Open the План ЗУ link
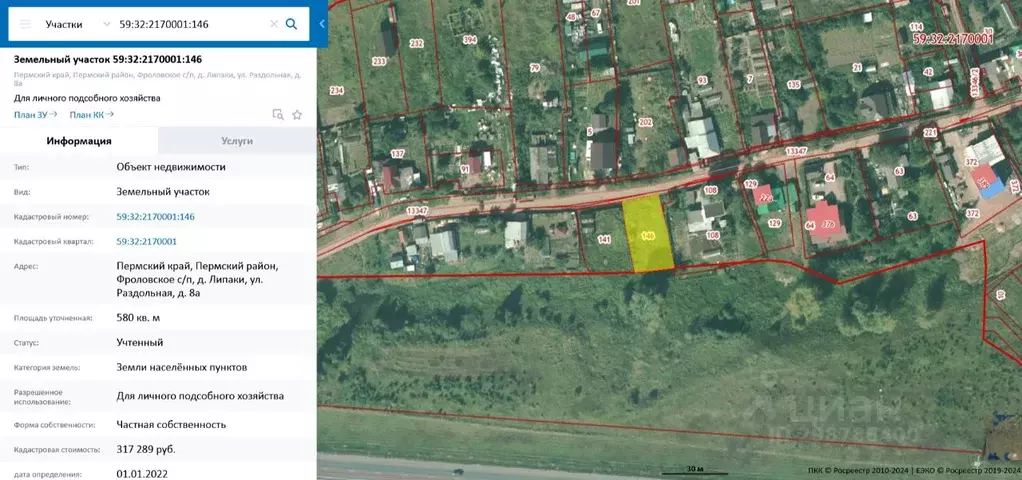Image resolution: width=1022 pixels, height=480 pixels. click(x=36, y=115)
